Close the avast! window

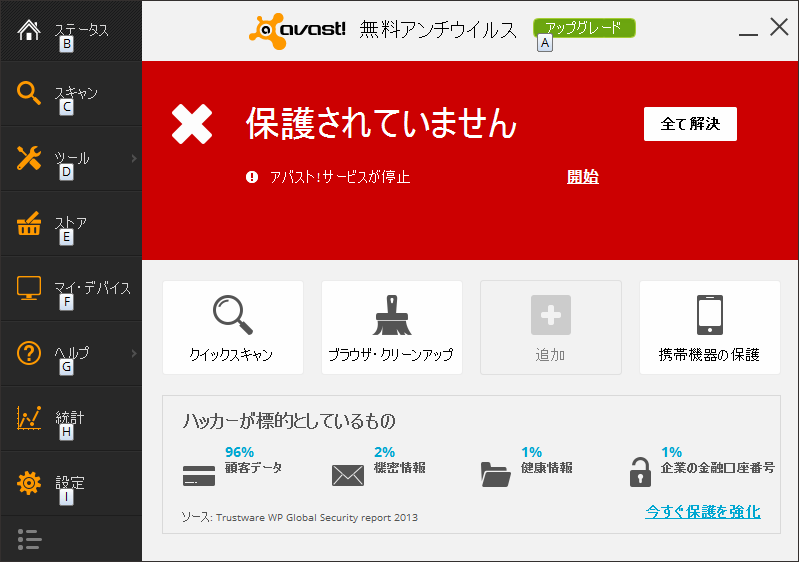click(779, 27)
